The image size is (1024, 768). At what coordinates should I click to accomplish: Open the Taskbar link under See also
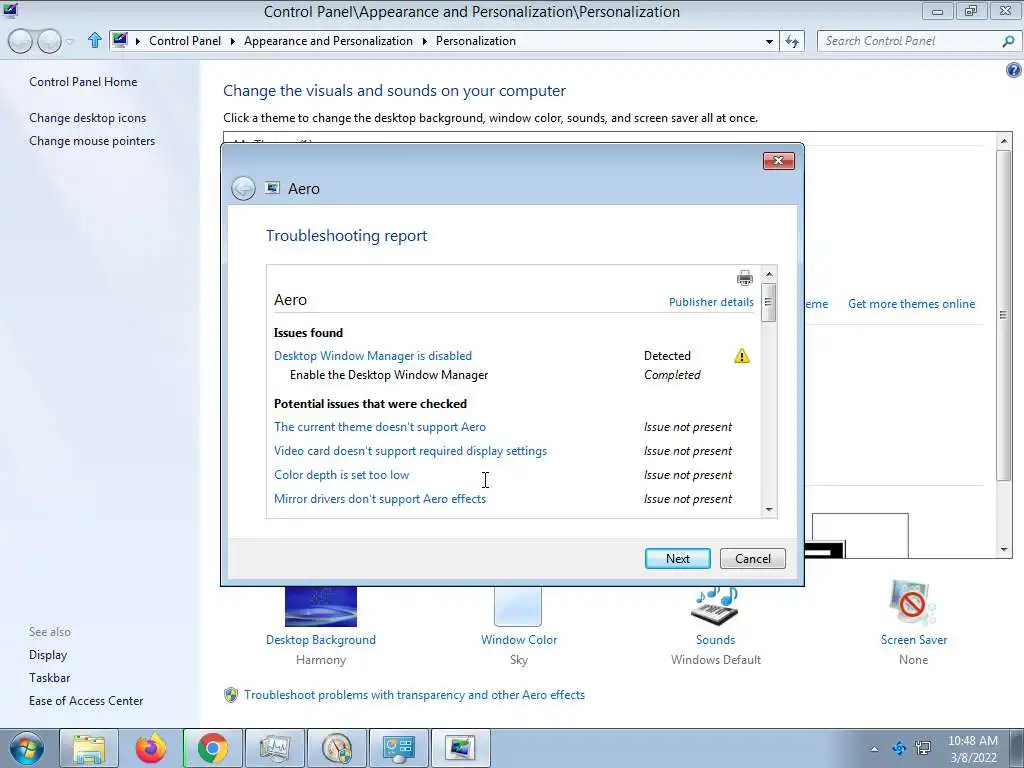(x=50, y=678)
